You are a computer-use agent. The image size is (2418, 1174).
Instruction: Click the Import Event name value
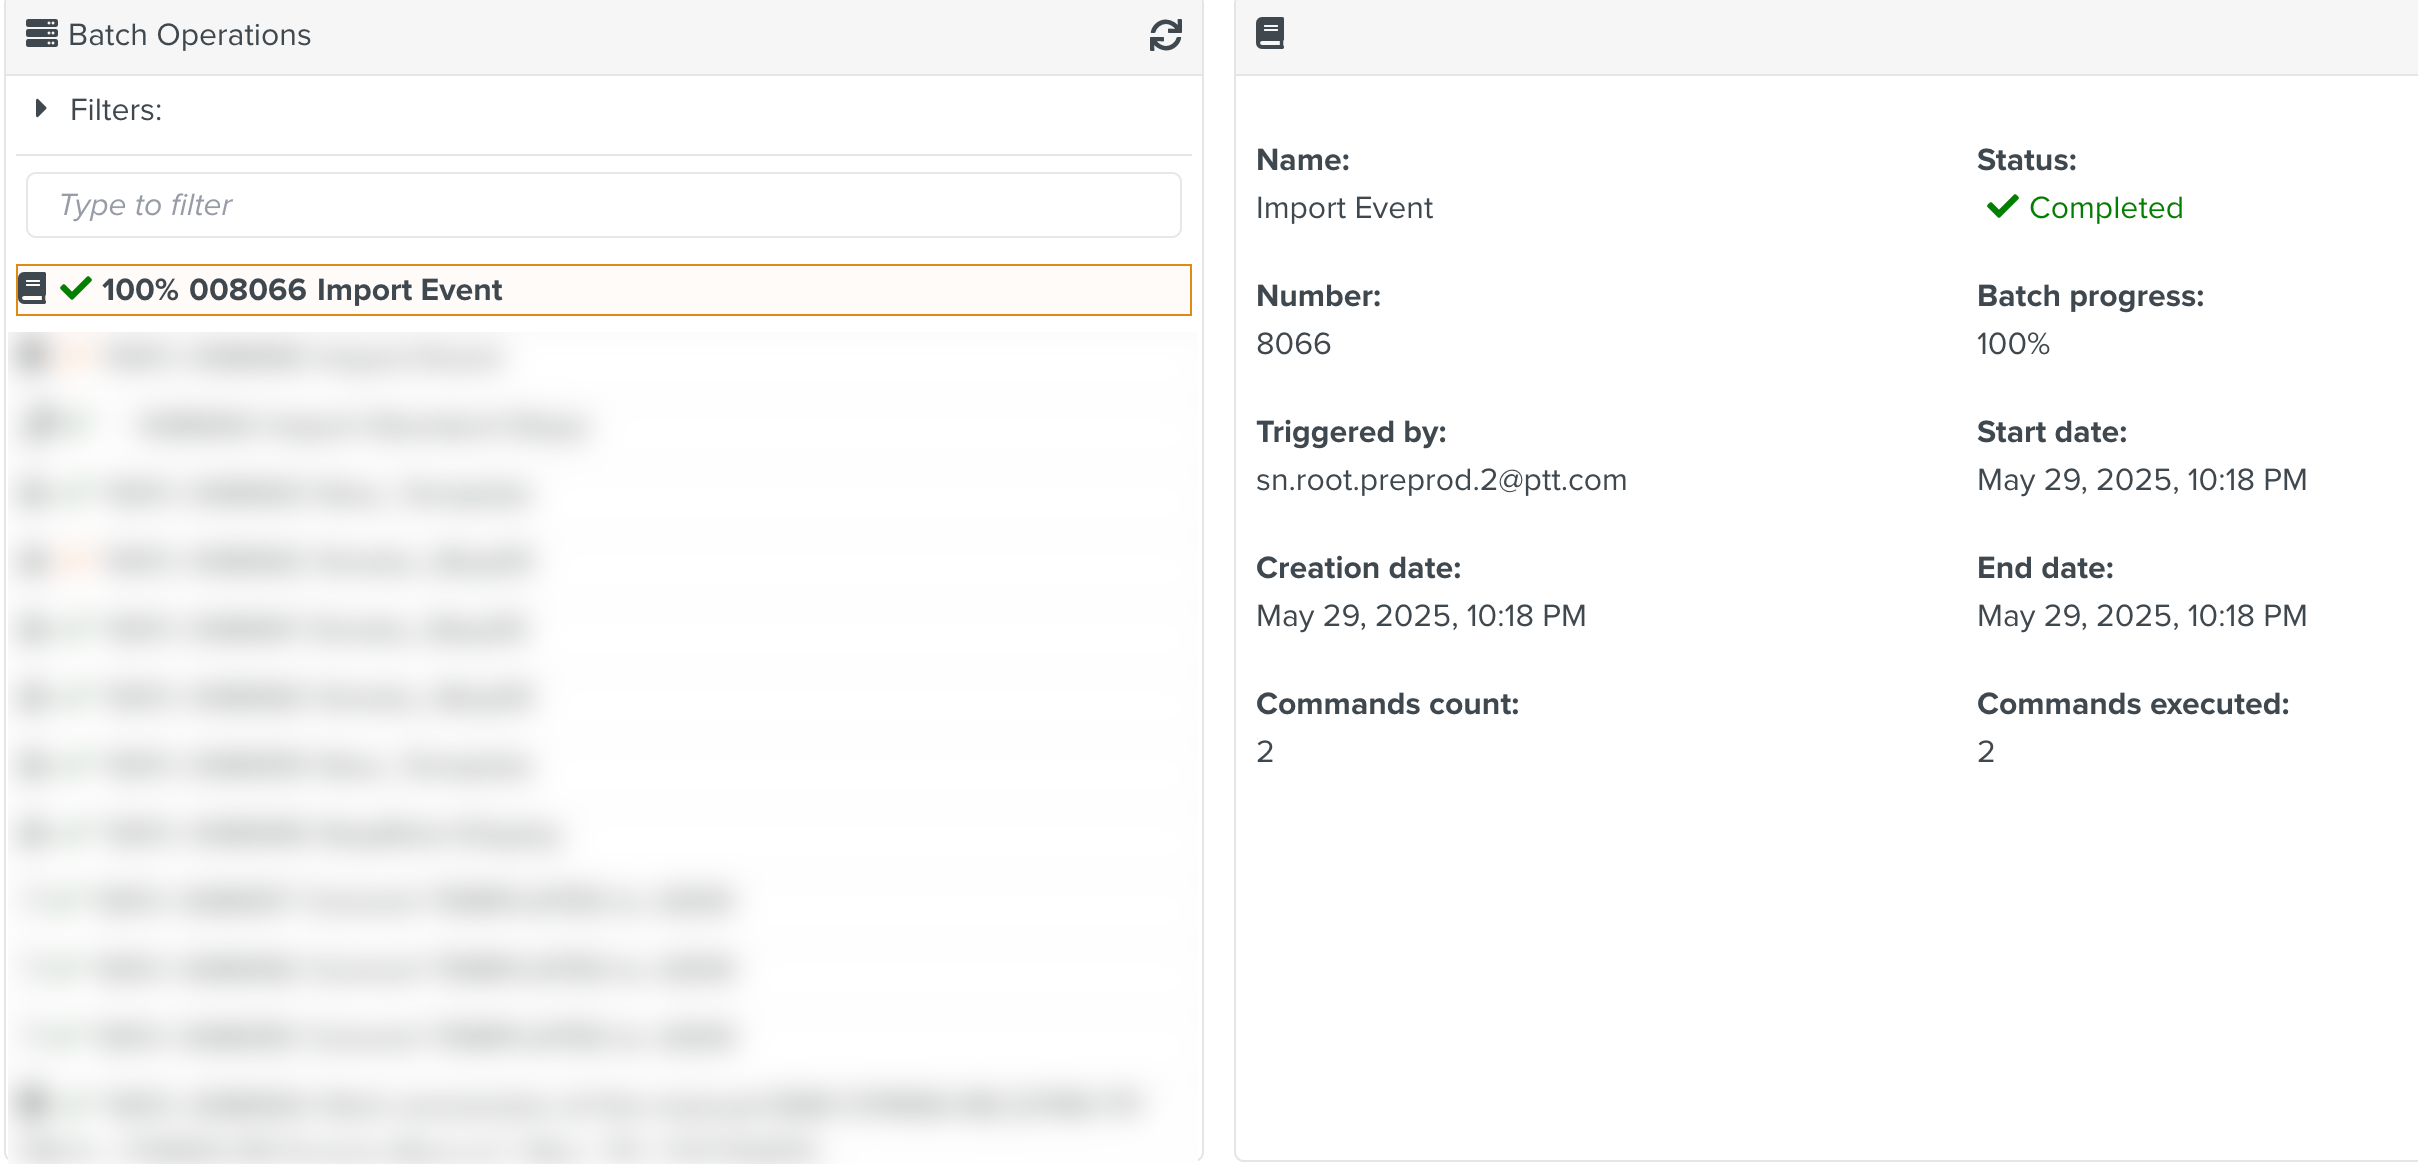(x=1343, y=208)
